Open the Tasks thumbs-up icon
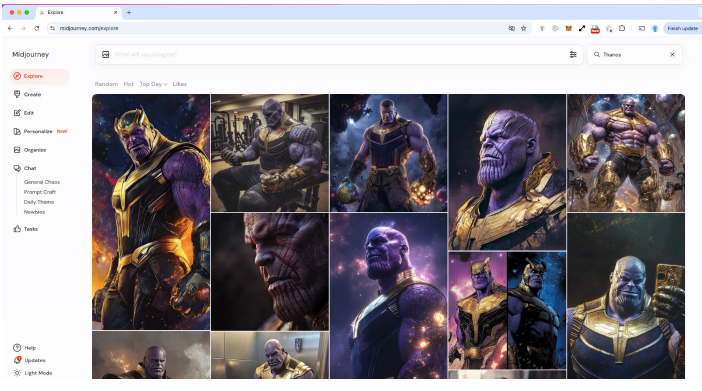Image resolution: width=702 pixels, height=391 pixels. 17,229
